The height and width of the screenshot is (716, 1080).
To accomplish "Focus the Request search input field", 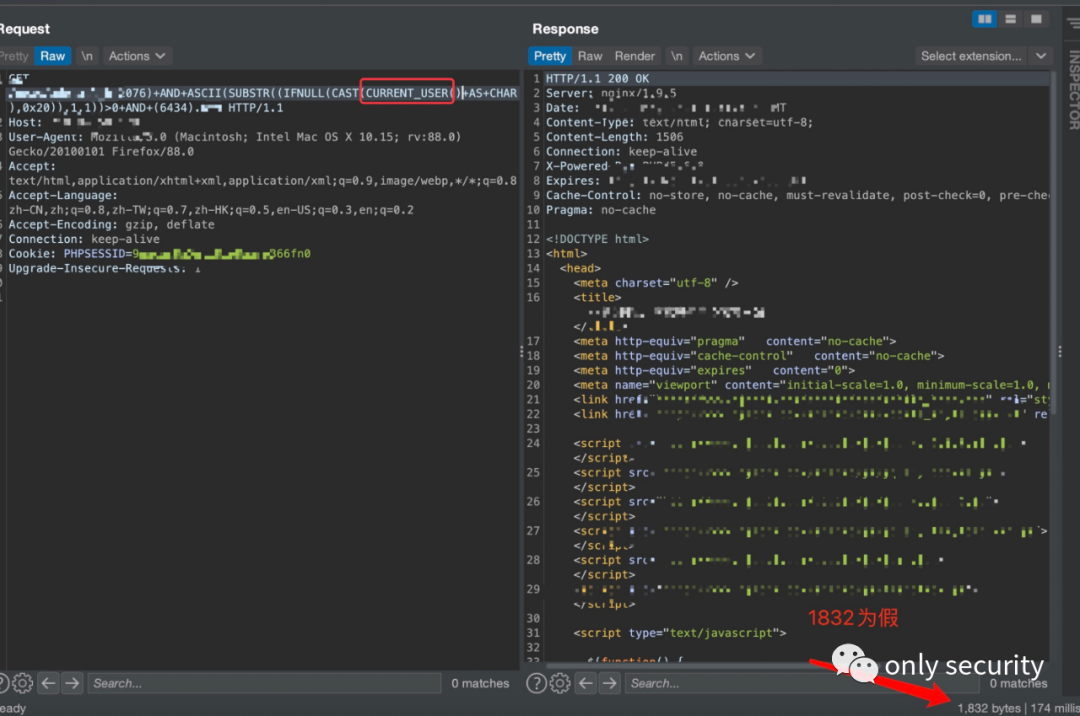I will click(264, 683).
